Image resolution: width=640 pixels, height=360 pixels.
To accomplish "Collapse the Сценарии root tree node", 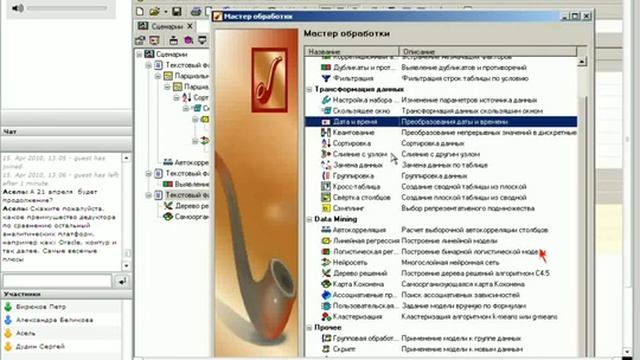I will [139, 54].
